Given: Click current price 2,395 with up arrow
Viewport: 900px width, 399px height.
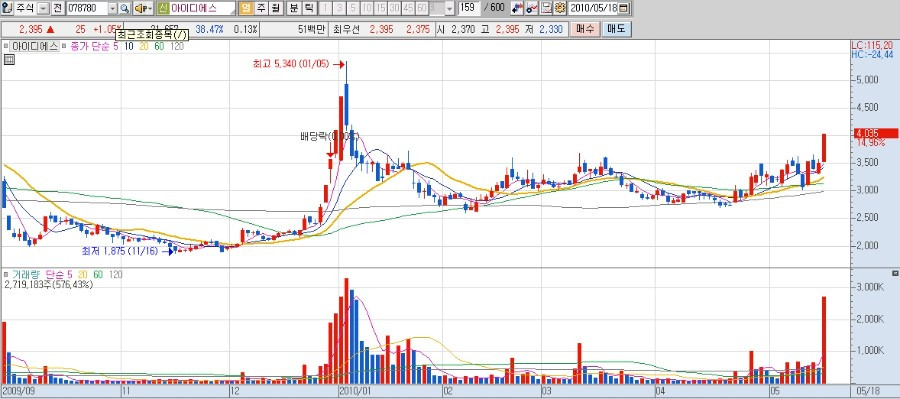Looking at the screenshot, I should (37, 29).
